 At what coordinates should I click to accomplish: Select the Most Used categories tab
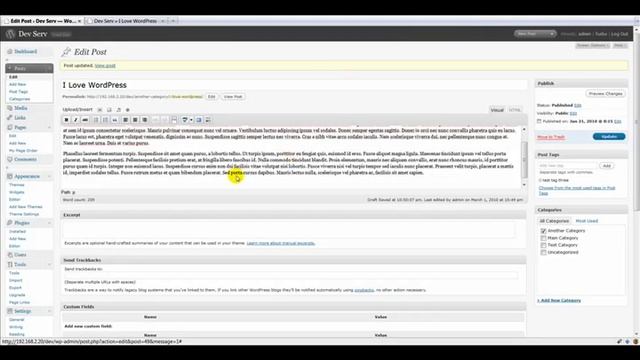(x=587, y=221)
